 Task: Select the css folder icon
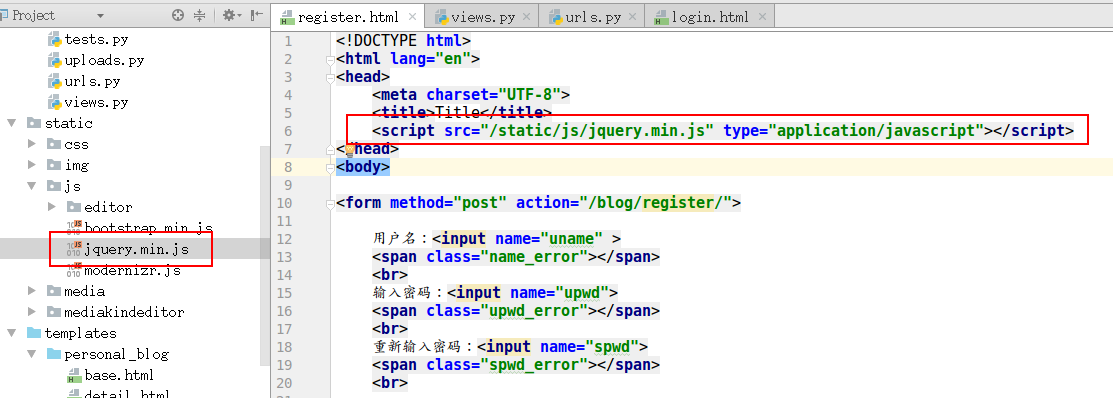(x=53, y=144)
